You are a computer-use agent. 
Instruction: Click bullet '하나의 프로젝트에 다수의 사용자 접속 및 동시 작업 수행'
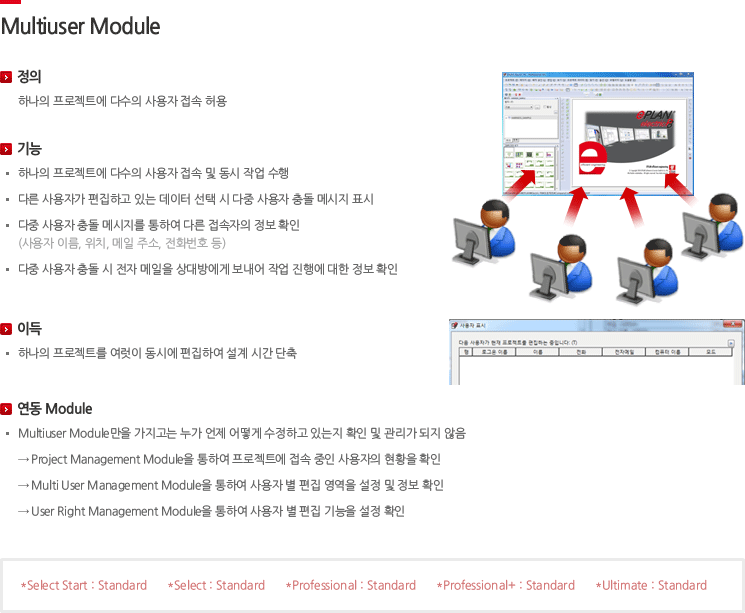pyautogui.click(x=153, y=173)
